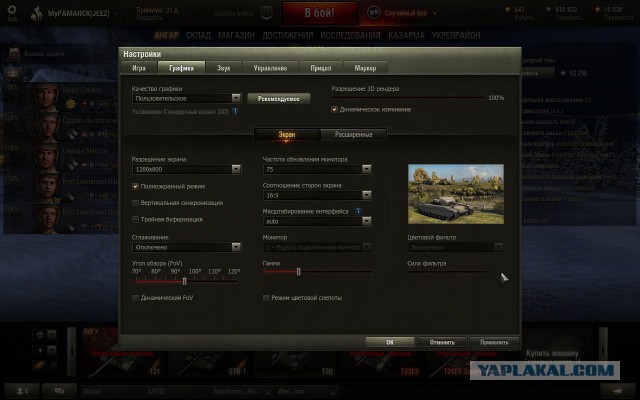Click the credits icon next to 610 832
Viewport: 640px width, 400px height.
(549, 9)
